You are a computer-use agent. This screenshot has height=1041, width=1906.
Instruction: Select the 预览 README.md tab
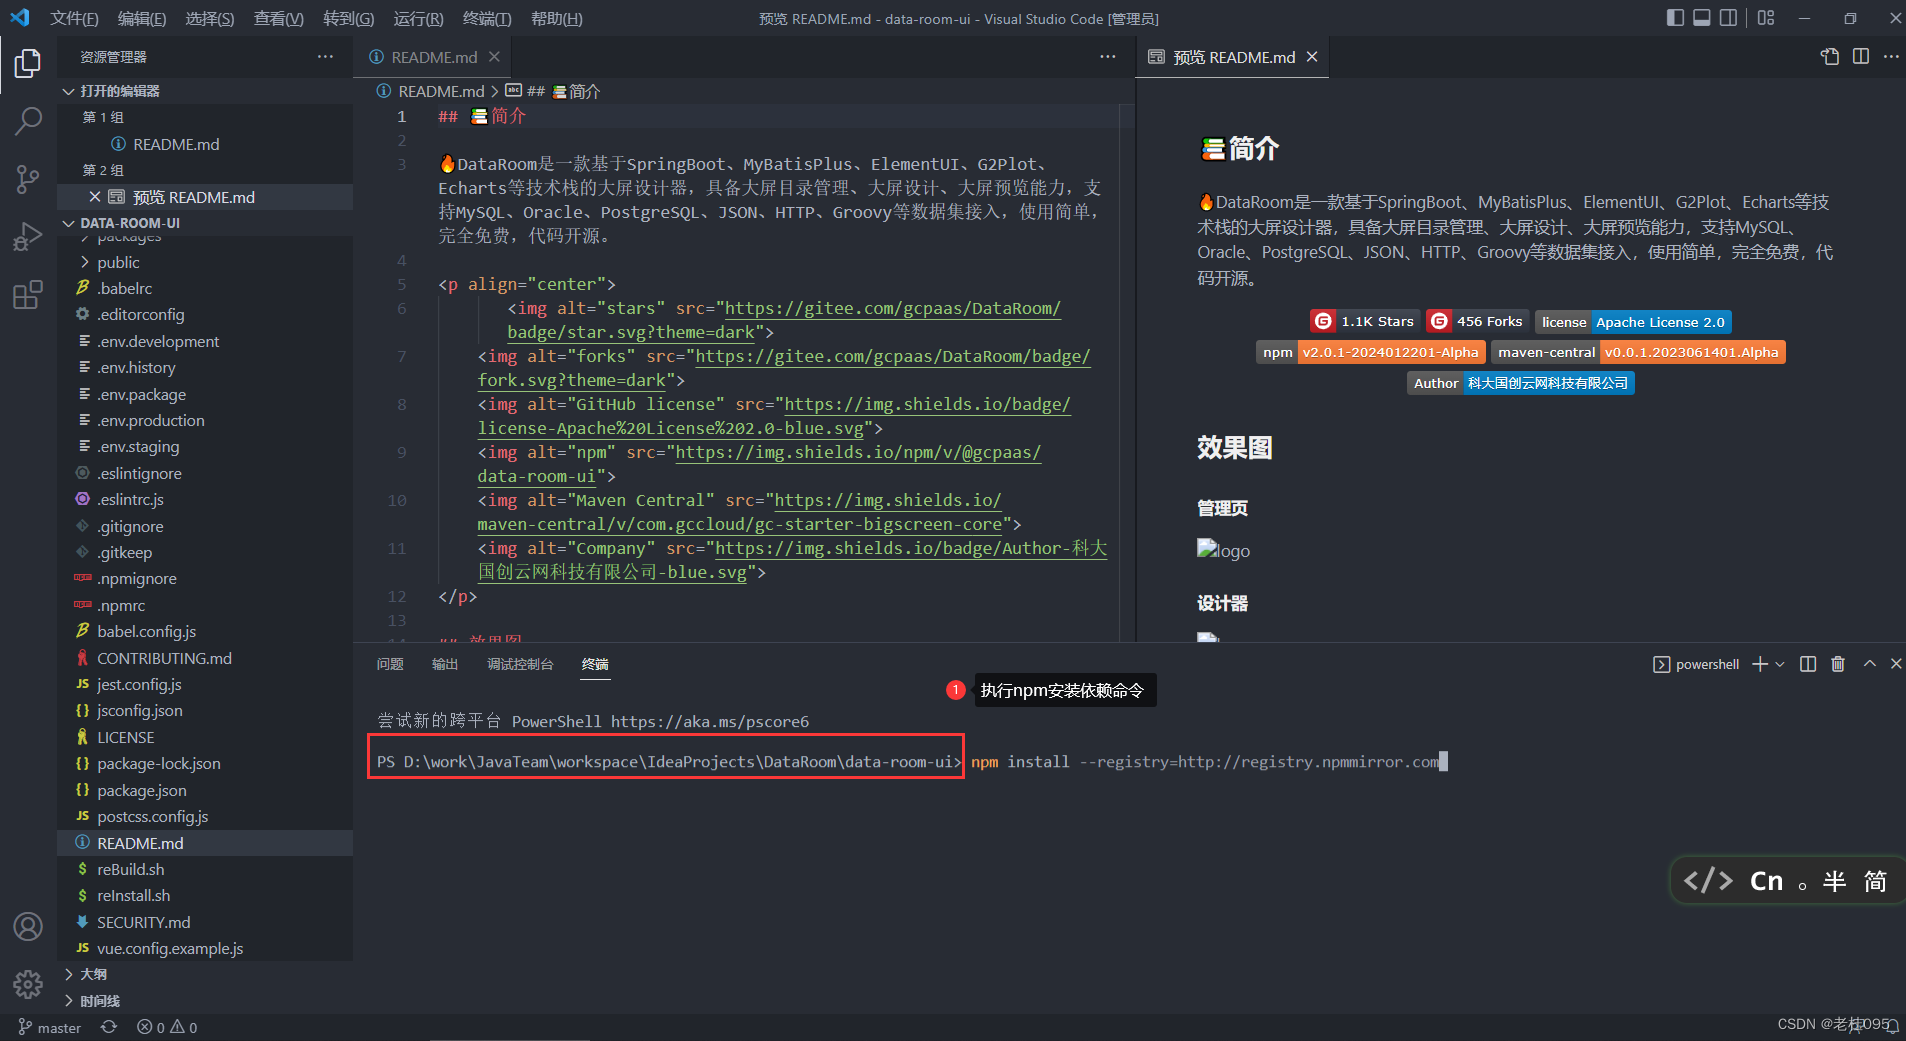pos(1234,57)
